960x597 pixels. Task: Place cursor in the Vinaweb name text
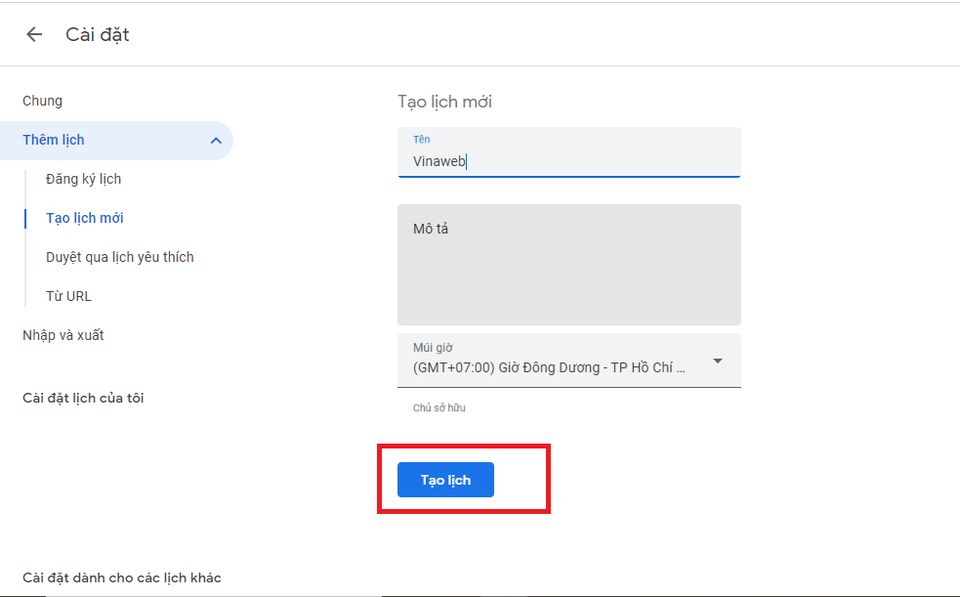click(x=440, y=161)
